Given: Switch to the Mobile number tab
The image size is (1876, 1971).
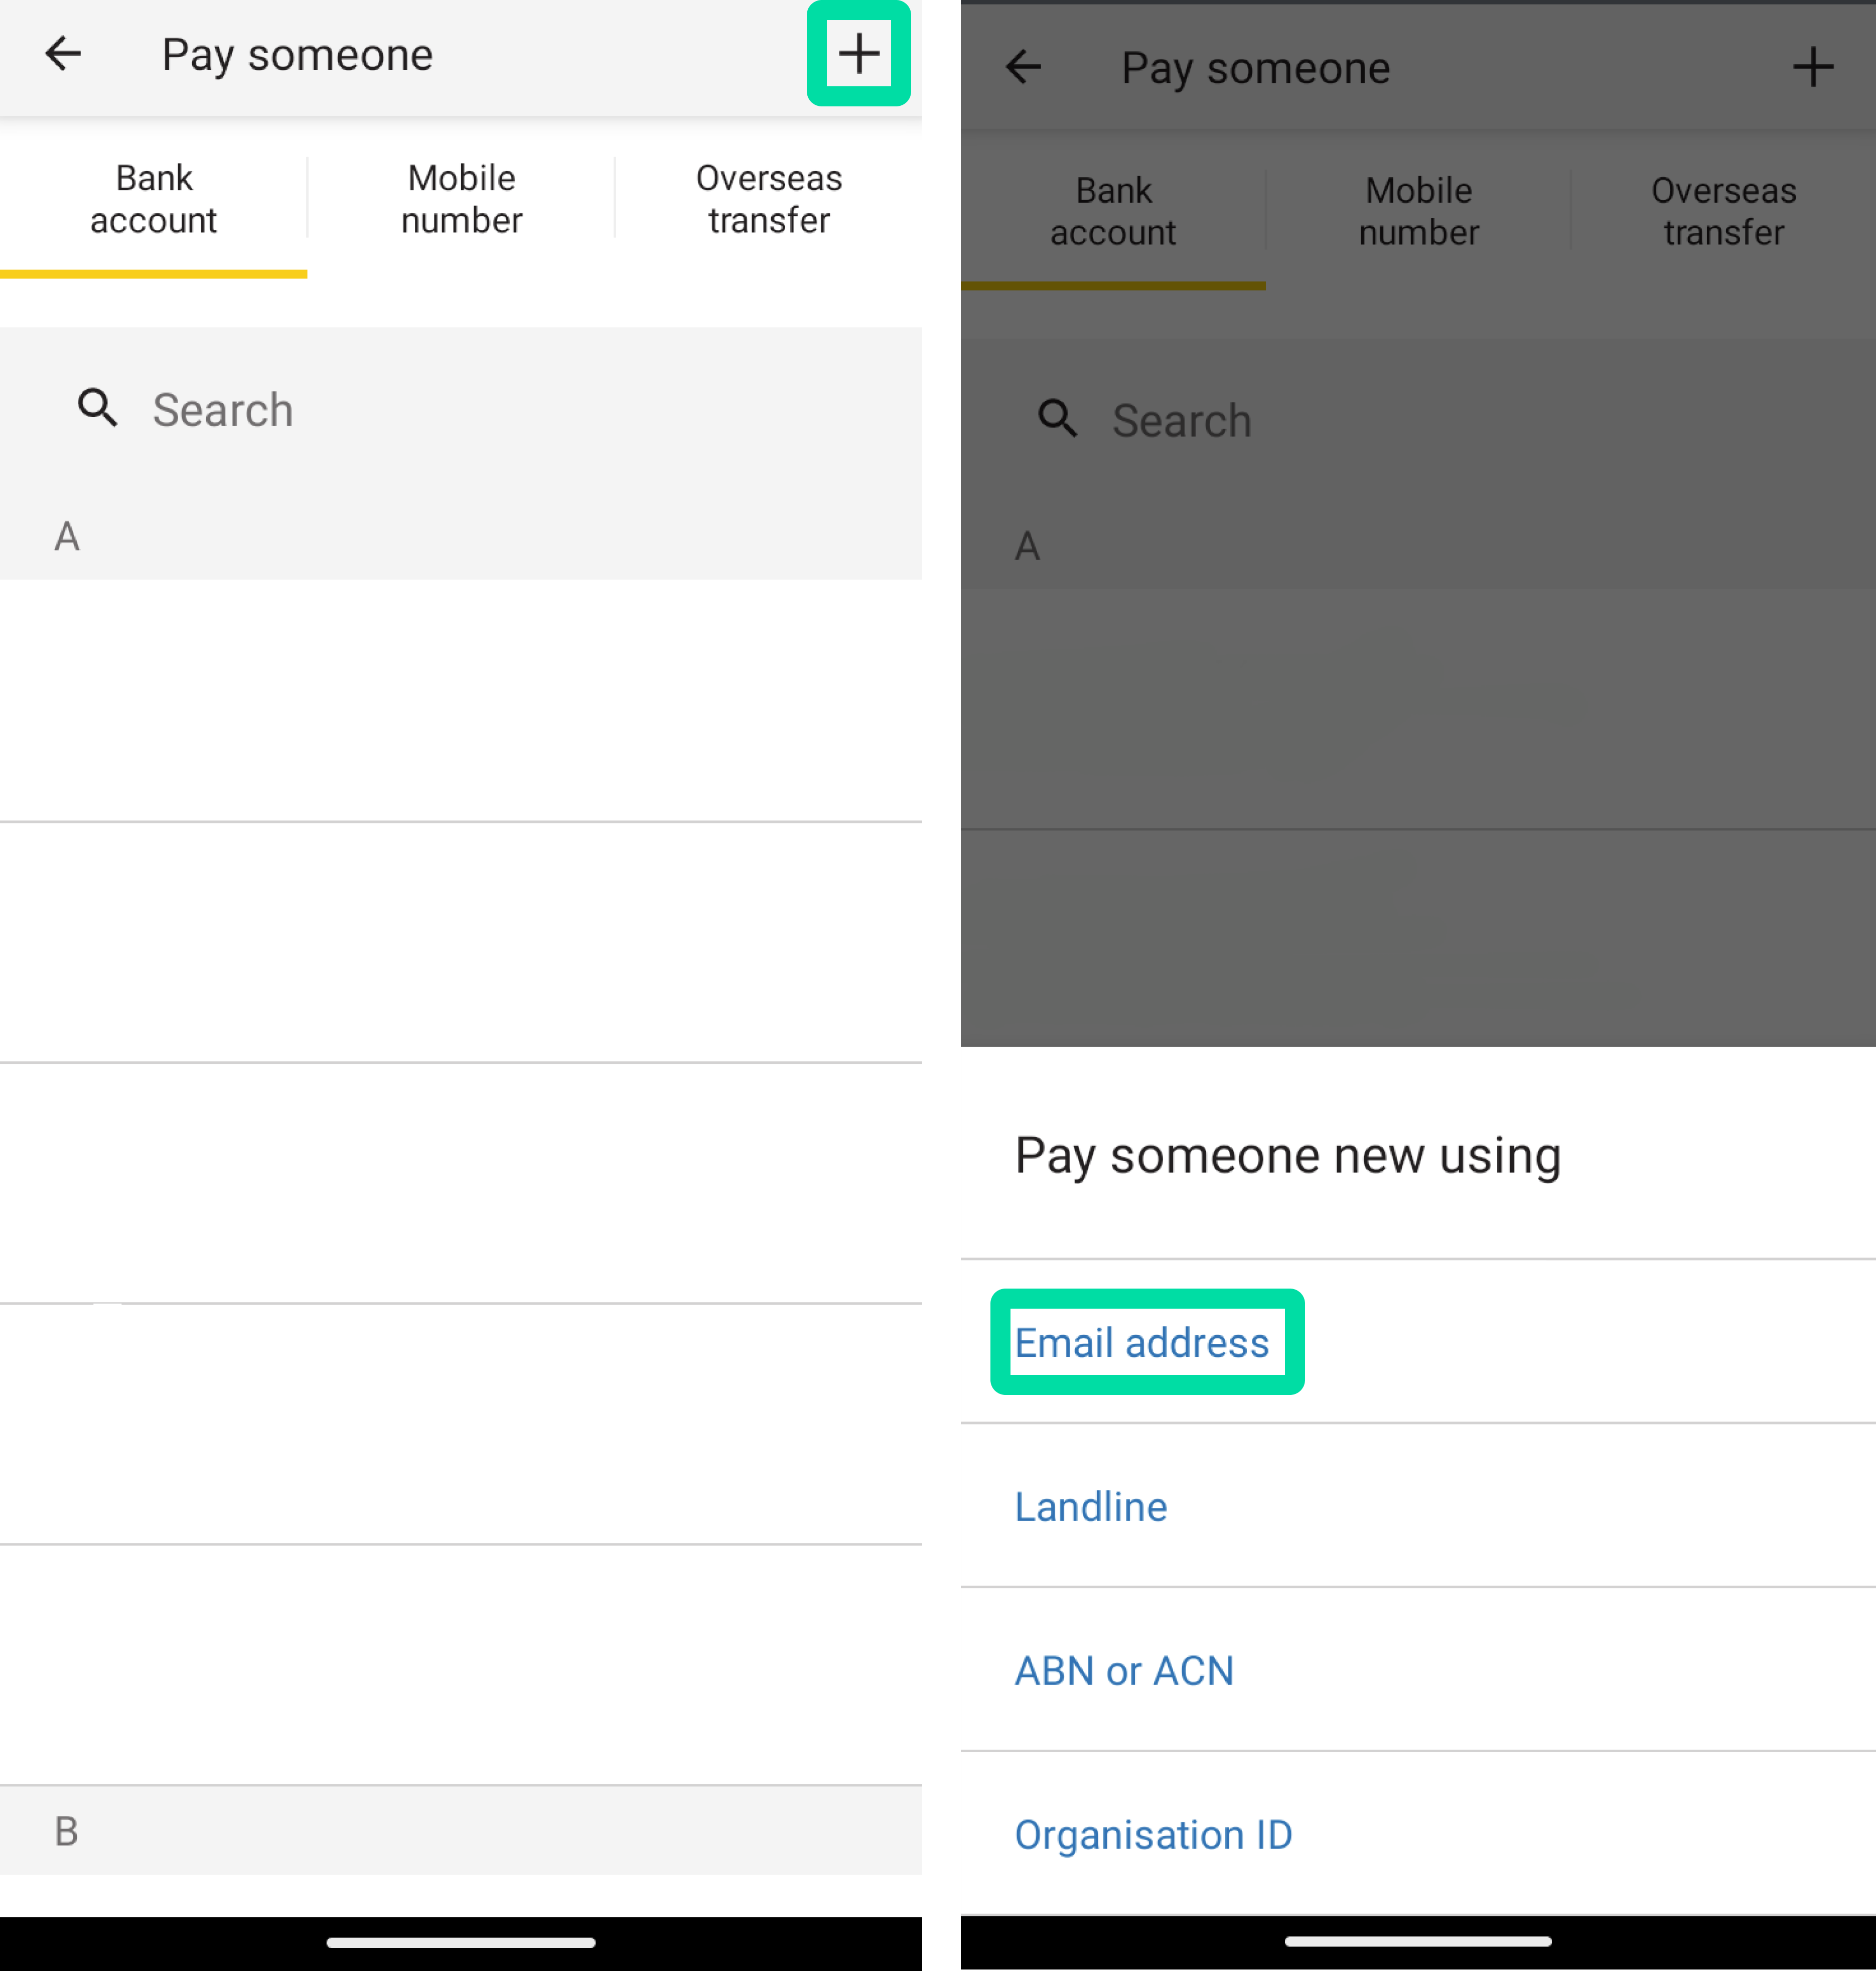Looking at the screenshot, I should pos(461,198).
